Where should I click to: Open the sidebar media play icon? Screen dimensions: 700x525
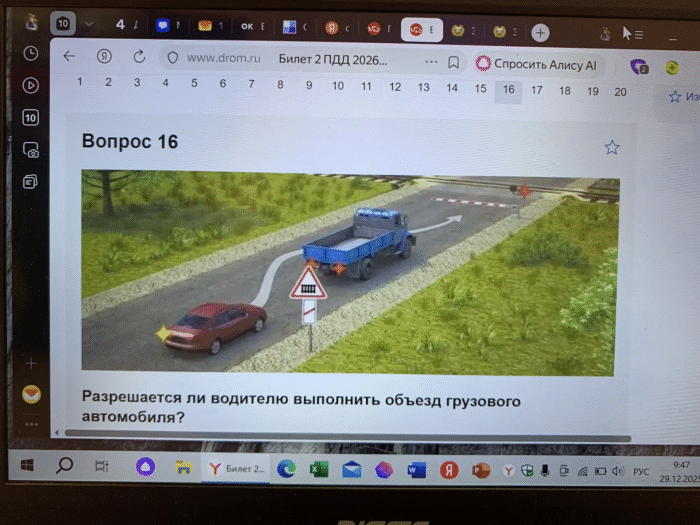(30, 85)
